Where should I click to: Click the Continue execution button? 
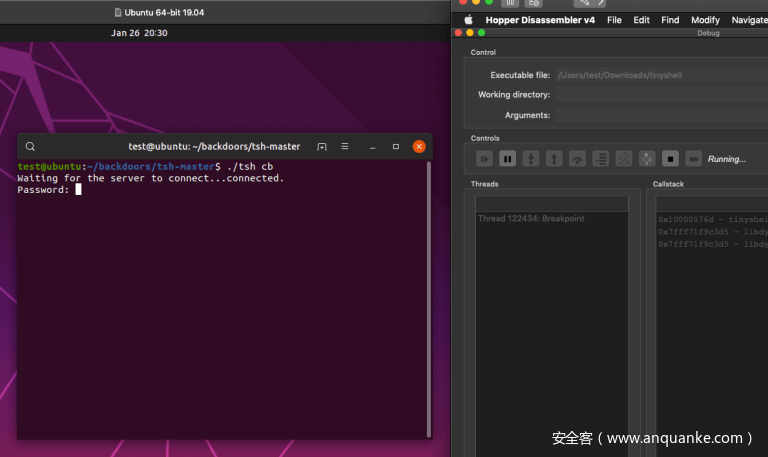point(485,159)
